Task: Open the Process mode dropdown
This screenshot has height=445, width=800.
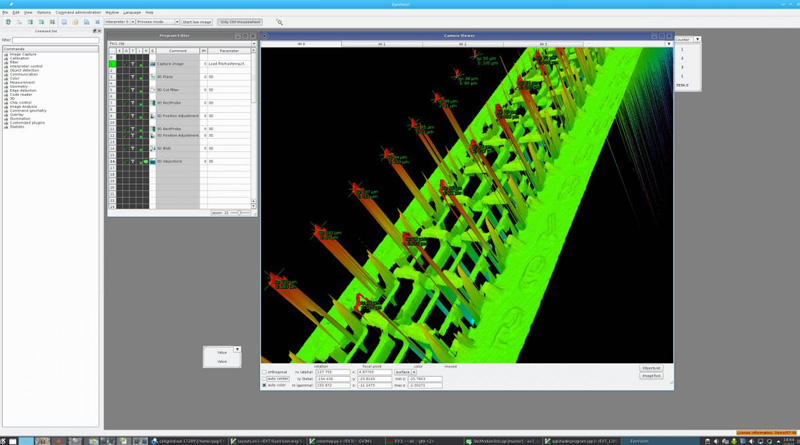Action: (x=156, y=21)
